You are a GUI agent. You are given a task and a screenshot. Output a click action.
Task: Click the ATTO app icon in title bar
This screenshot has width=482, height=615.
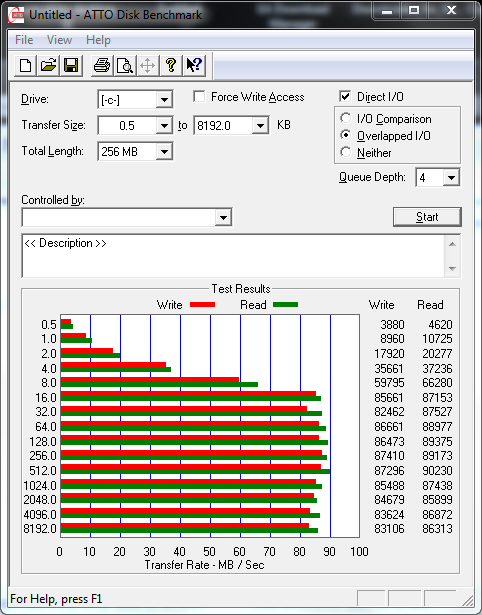16,15
